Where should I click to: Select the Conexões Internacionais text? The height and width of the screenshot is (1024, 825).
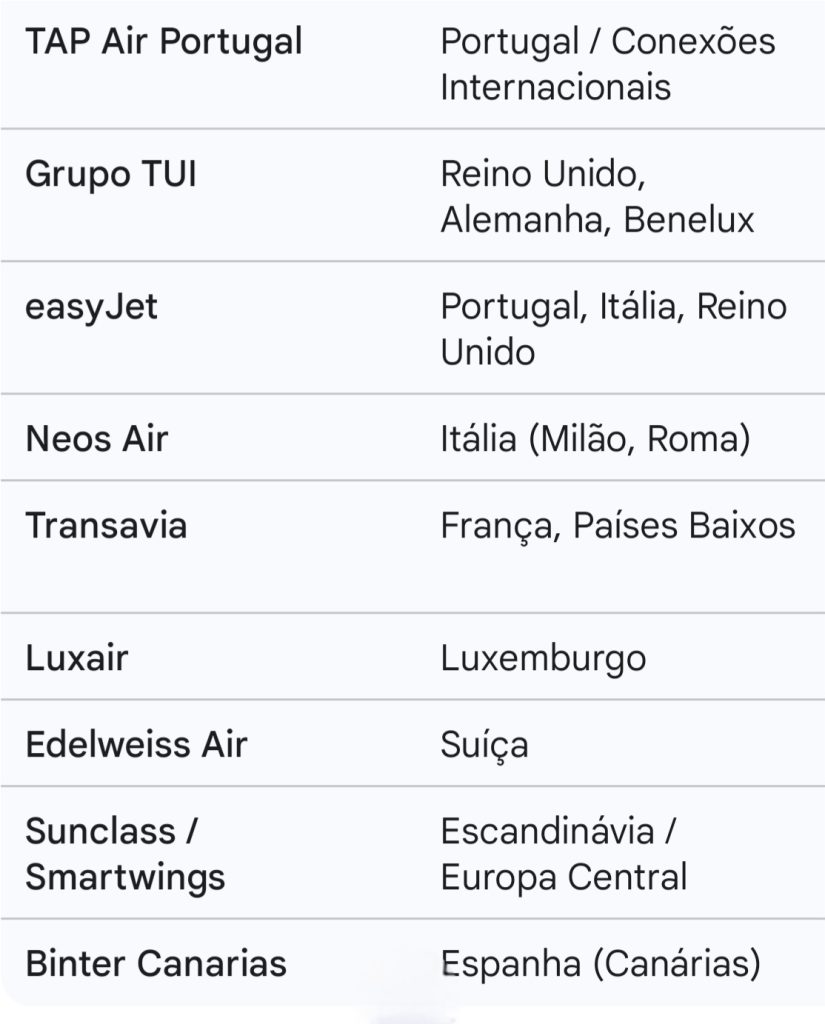pyautogui.click(x=607, y=64)
